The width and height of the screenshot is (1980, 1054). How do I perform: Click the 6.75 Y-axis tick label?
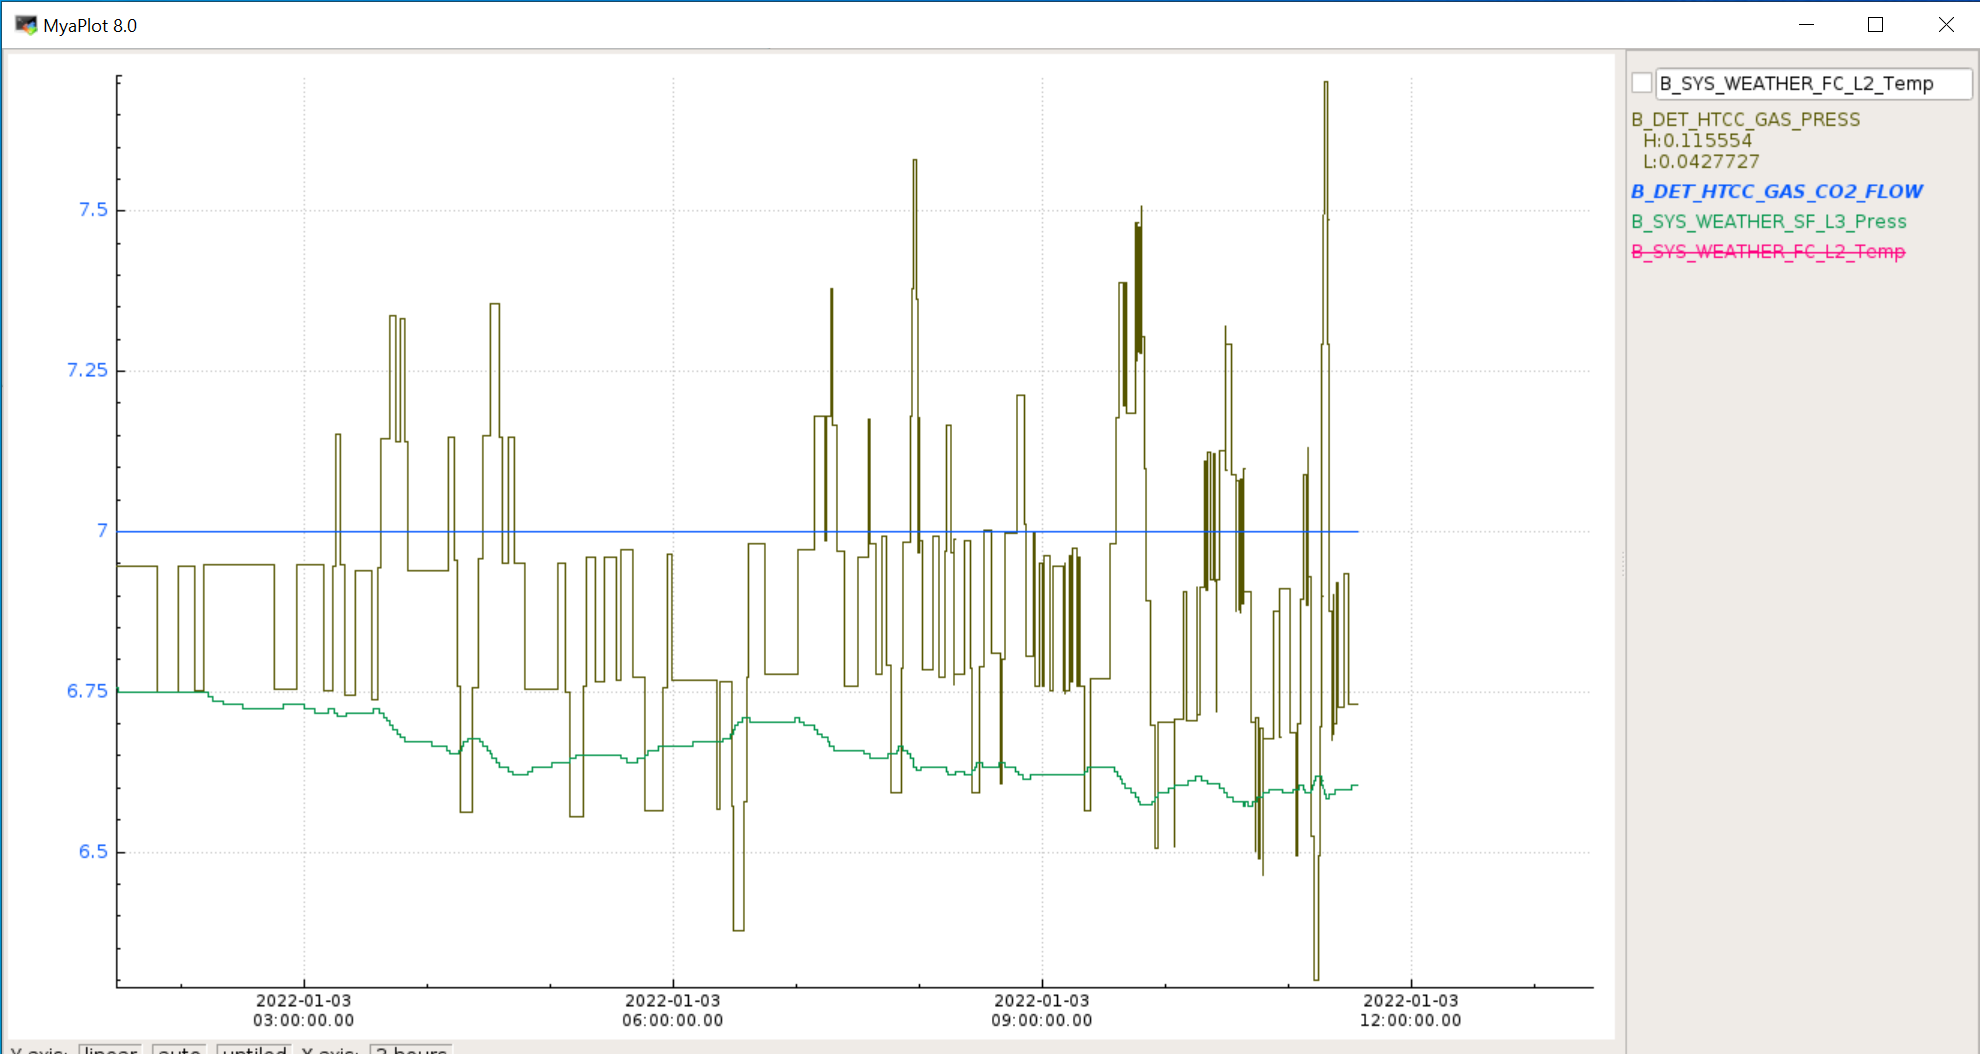(x=87, y=692)
